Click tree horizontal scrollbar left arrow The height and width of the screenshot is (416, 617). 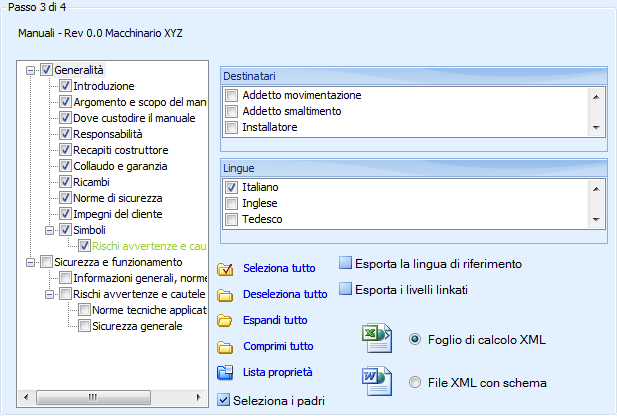(x=26, y=397)
